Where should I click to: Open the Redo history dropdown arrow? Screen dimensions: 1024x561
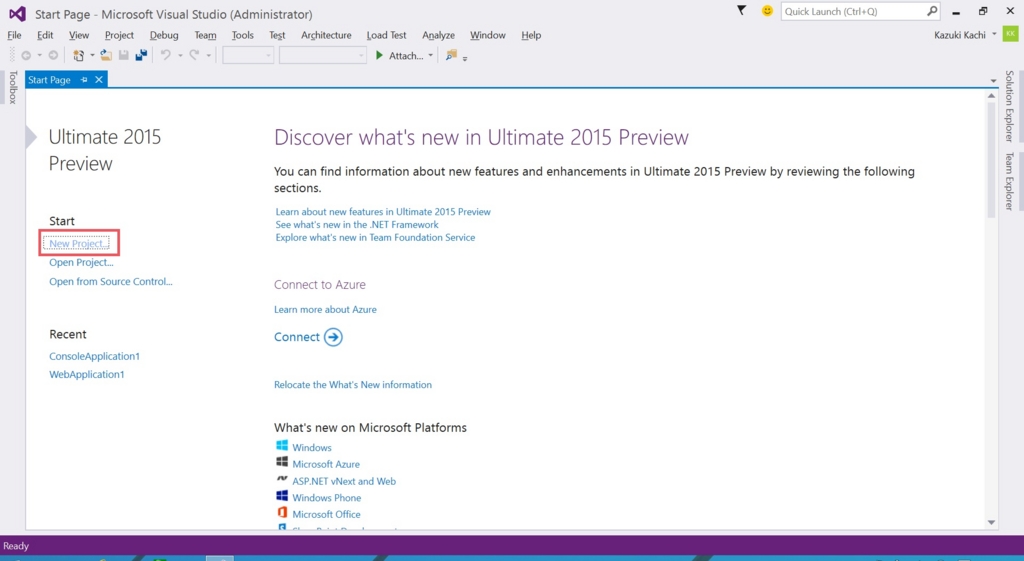(208, 56)
